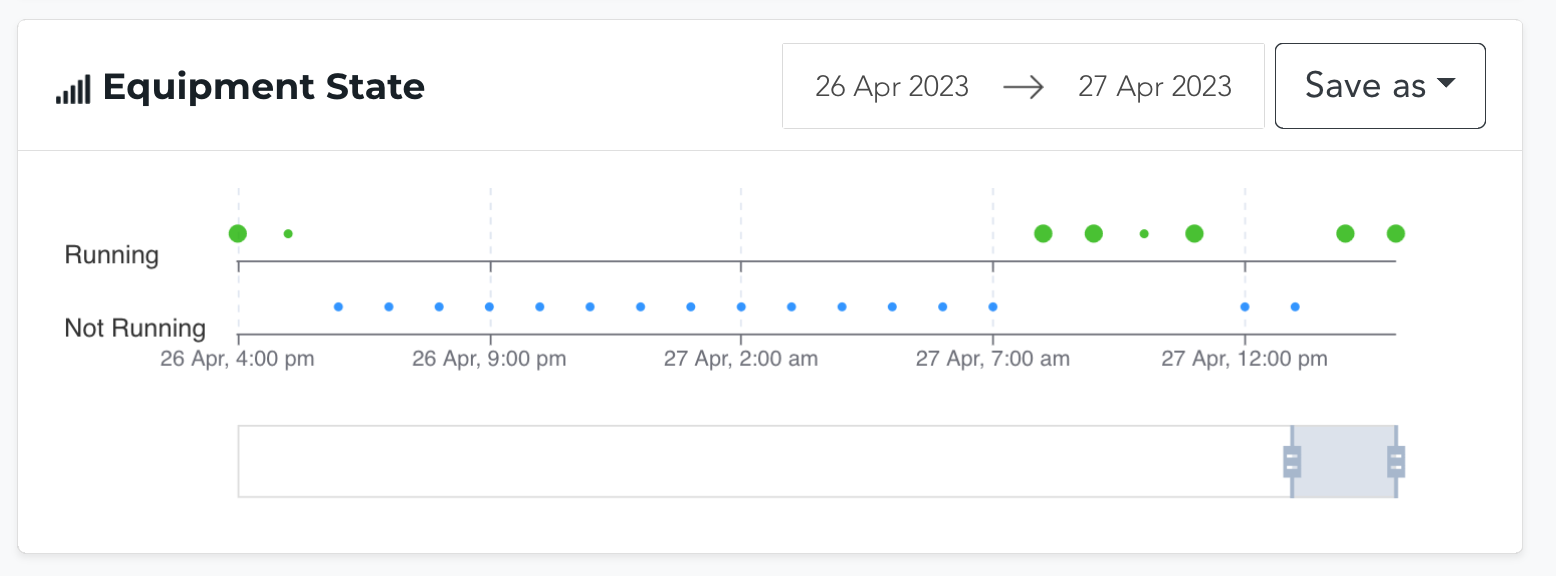1556x576 pixels.
Task: Click the left range slider handle
Action: click(x=1291, y=461)
